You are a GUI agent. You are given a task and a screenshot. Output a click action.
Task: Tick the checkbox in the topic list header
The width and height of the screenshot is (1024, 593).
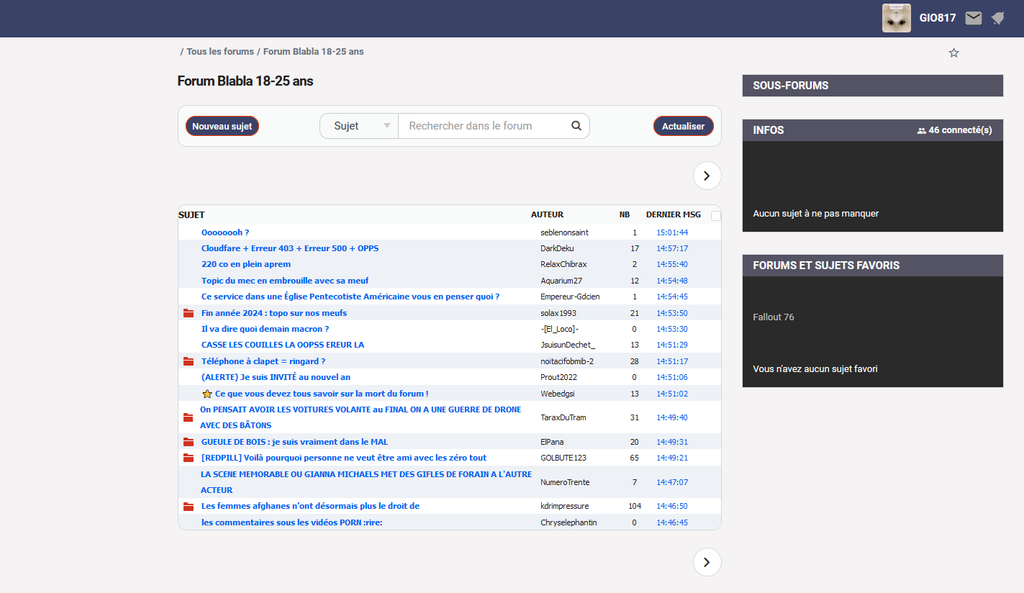tap(715, 215)
